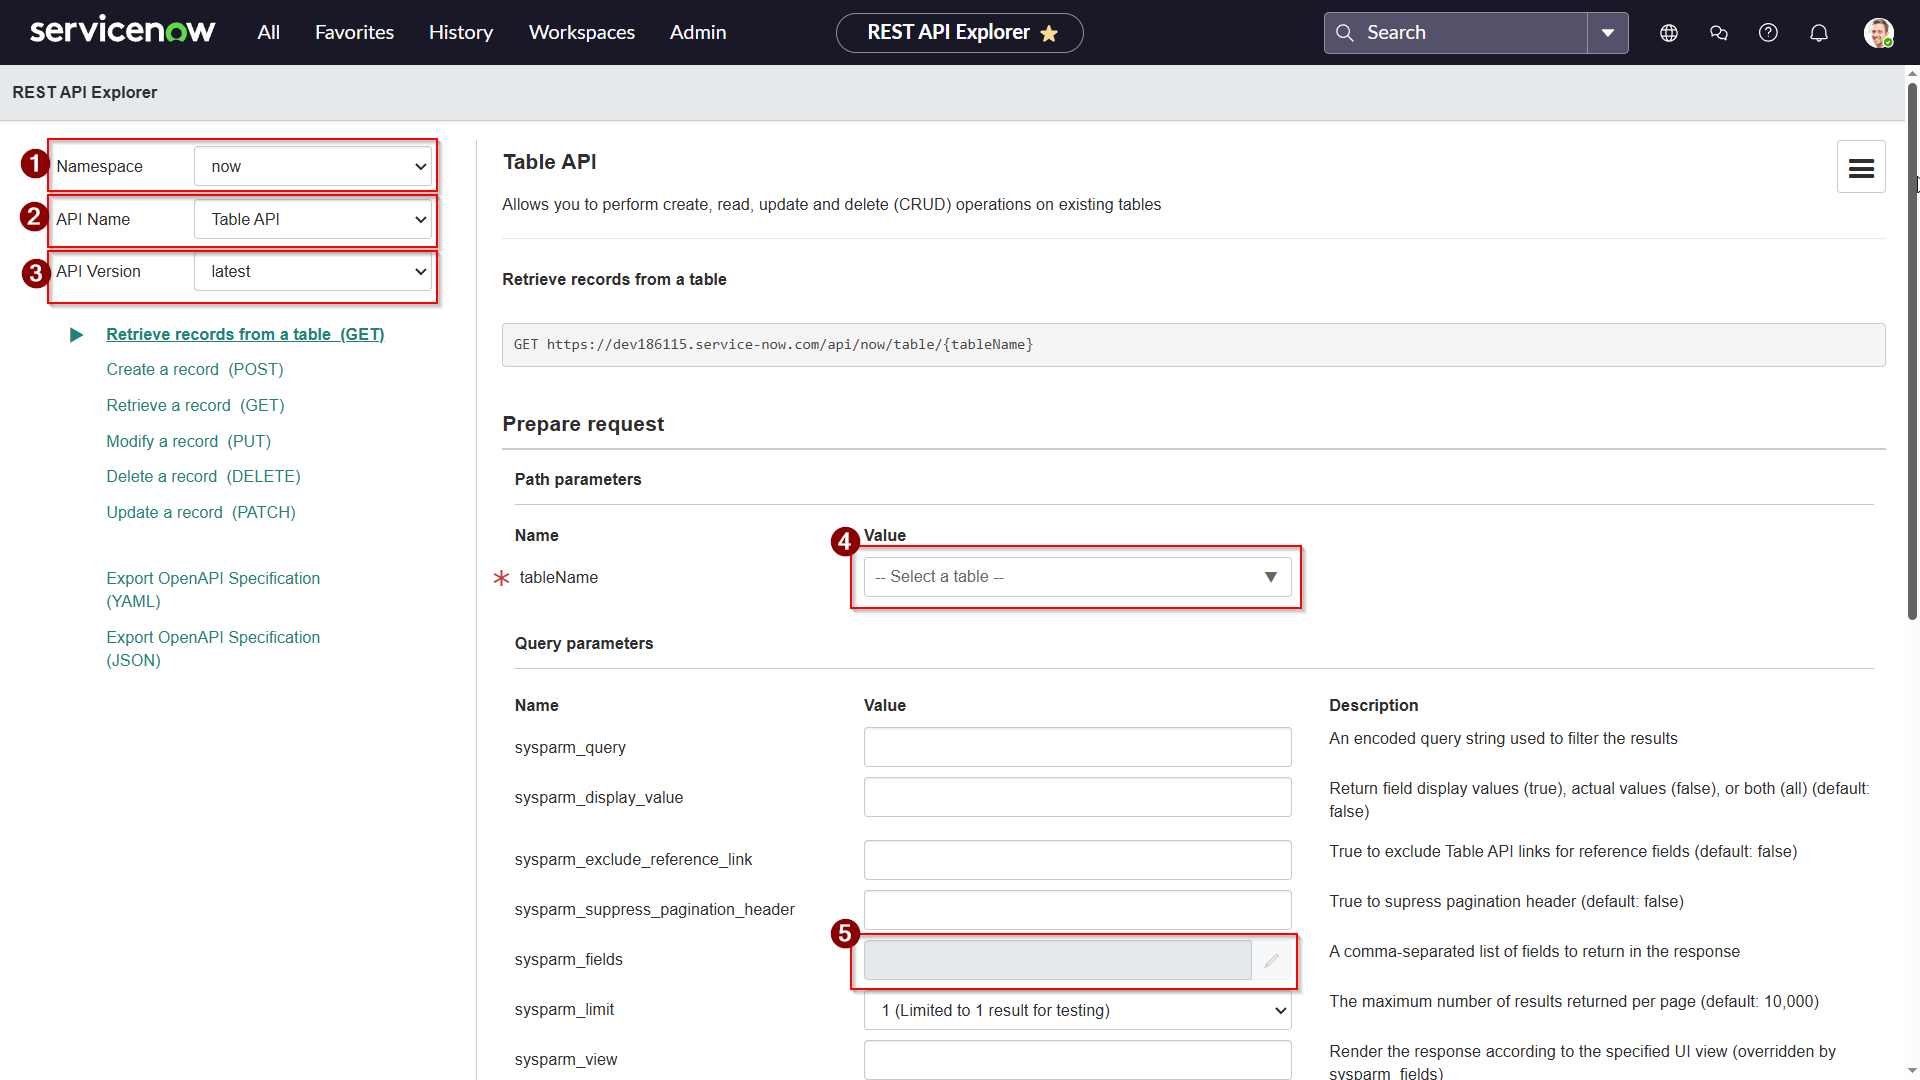Expand the Namespace dropdown
The height and width of the screenshot is (1080, 1920).
click(x=313, y=167)
